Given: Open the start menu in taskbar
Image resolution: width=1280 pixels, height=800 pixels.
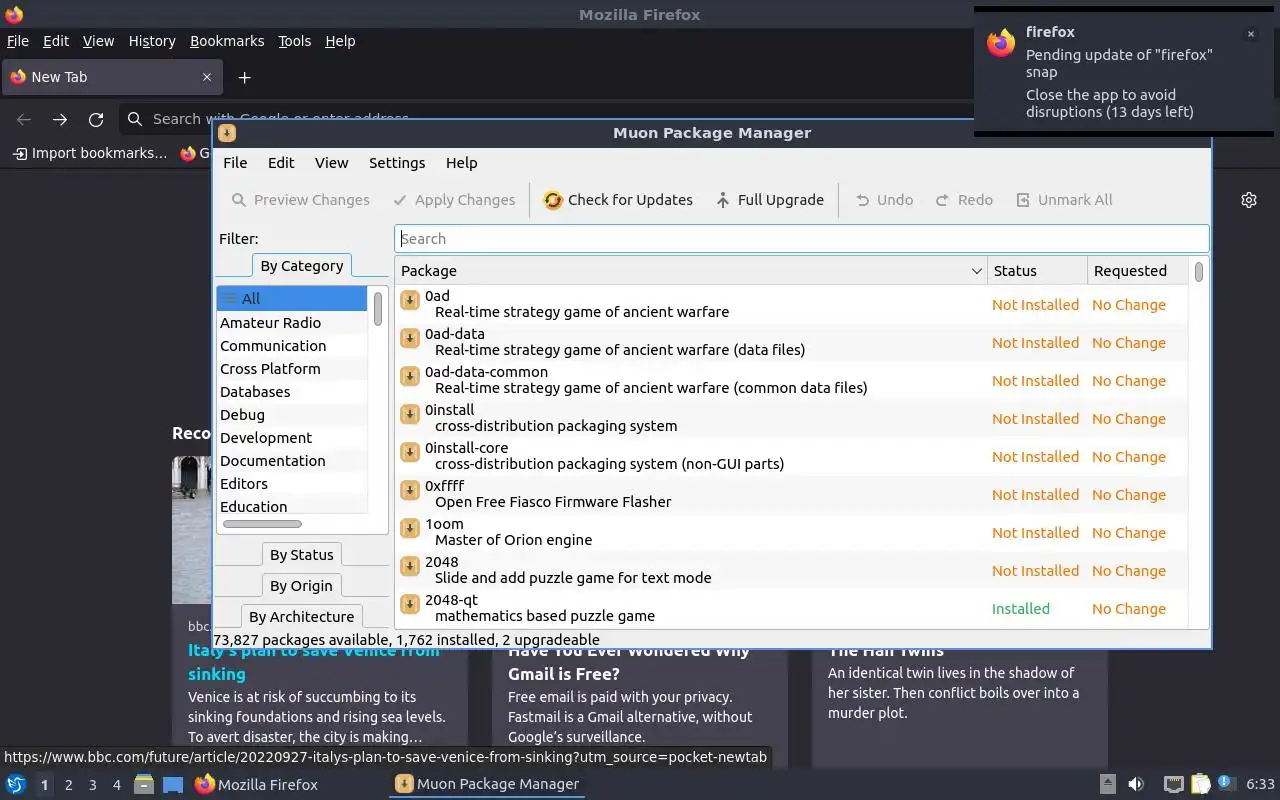Looking at the screenshot, I should [15, 784].
